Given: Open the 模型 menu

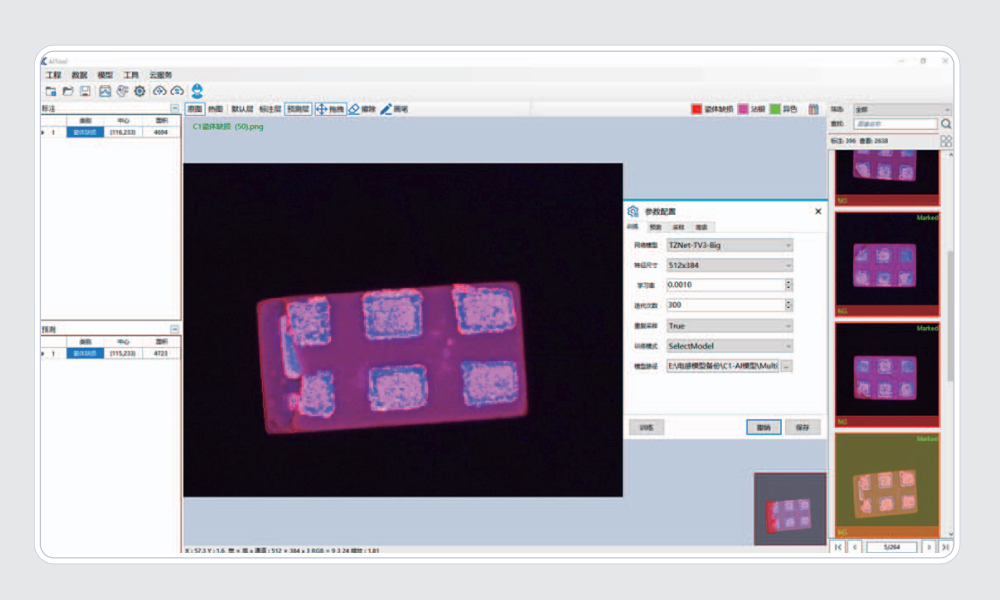Looking at the screenshot, I should tap(105, 75).
